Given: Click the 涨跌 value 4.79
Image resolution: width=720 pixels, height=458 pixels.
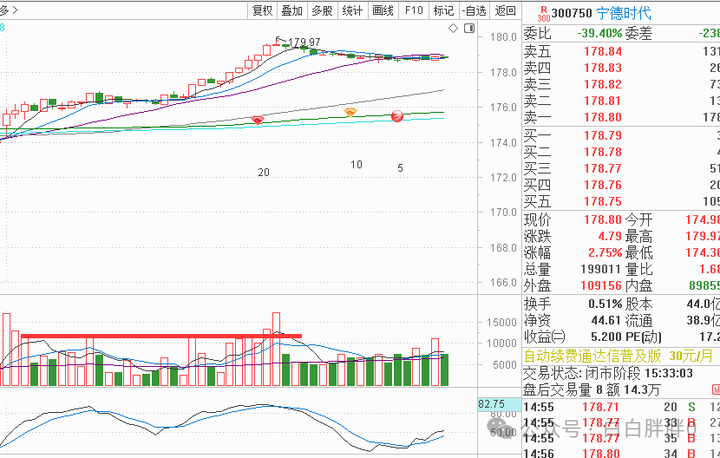Looking at the screenshot, I should click(x=609, y=237).
